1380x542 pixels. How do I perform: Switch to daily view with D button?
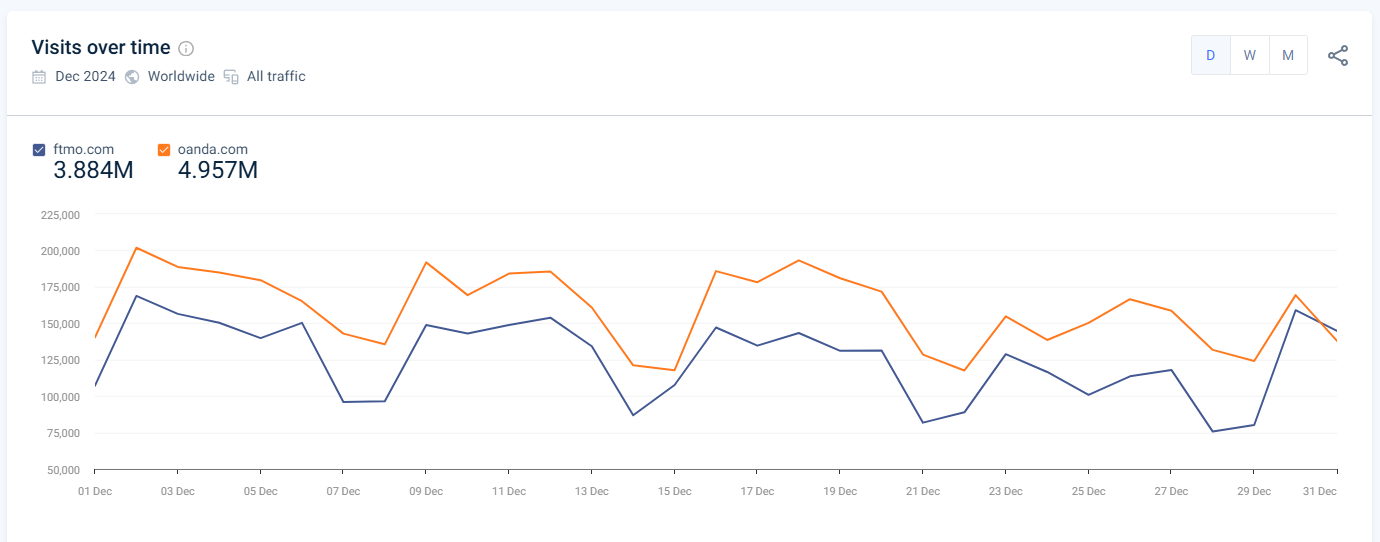click(x=1210, y=55)
